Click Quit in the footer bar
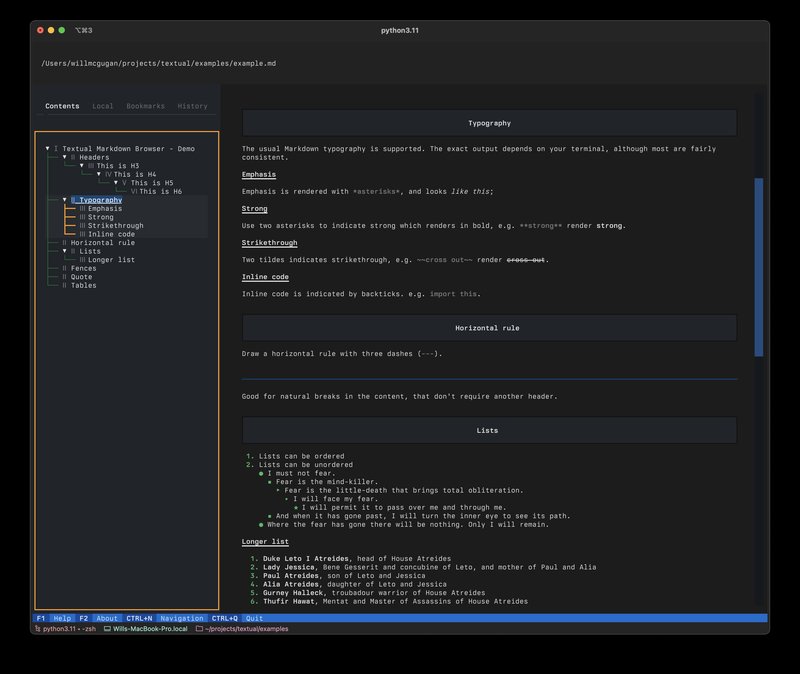This screenshot has width=800, height=674. click(254, 618)
